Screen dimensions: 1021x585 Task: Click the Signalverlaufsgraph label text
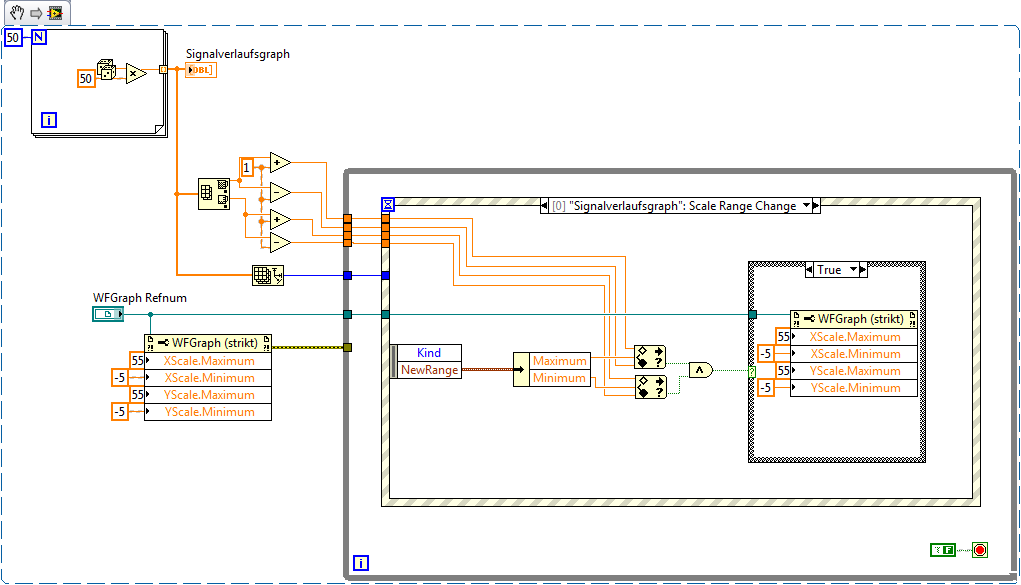point(238,53)
